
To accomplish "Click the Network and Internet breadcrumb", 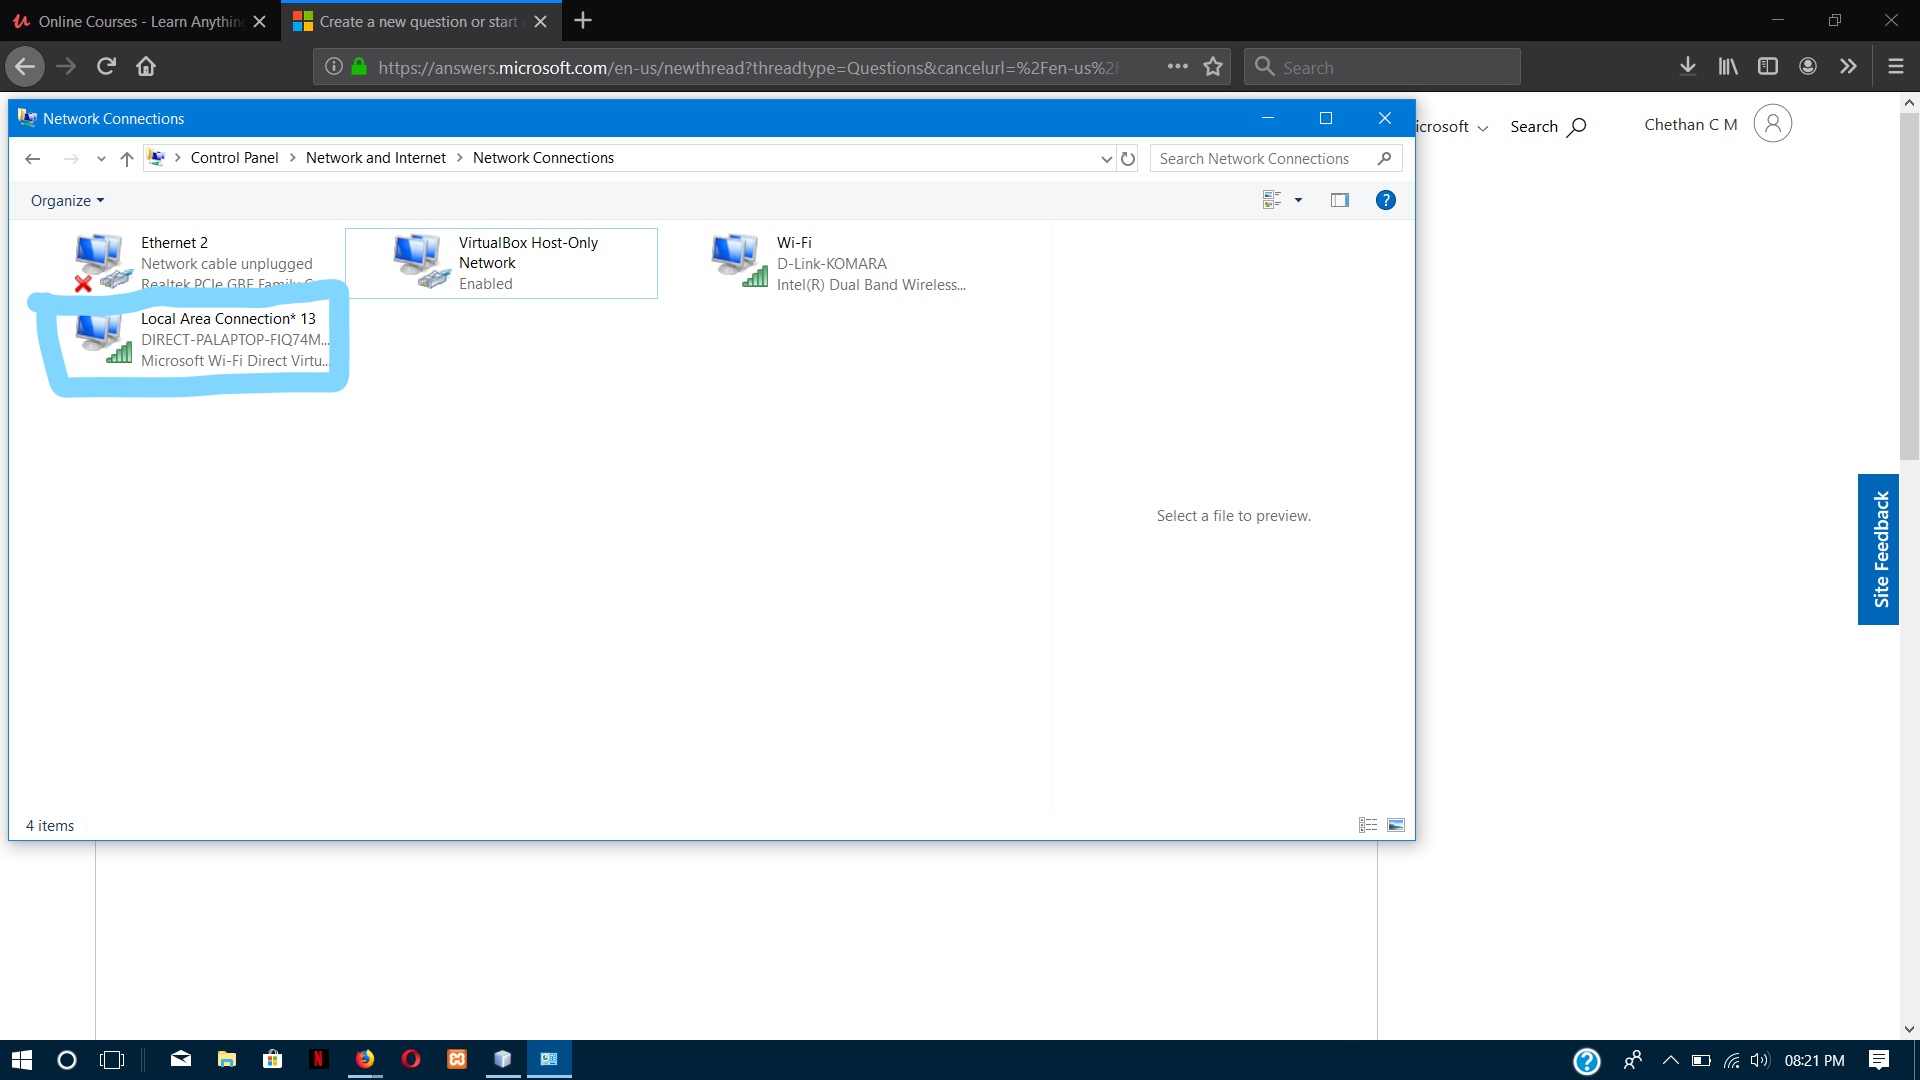I will click(x=376, y=158).
